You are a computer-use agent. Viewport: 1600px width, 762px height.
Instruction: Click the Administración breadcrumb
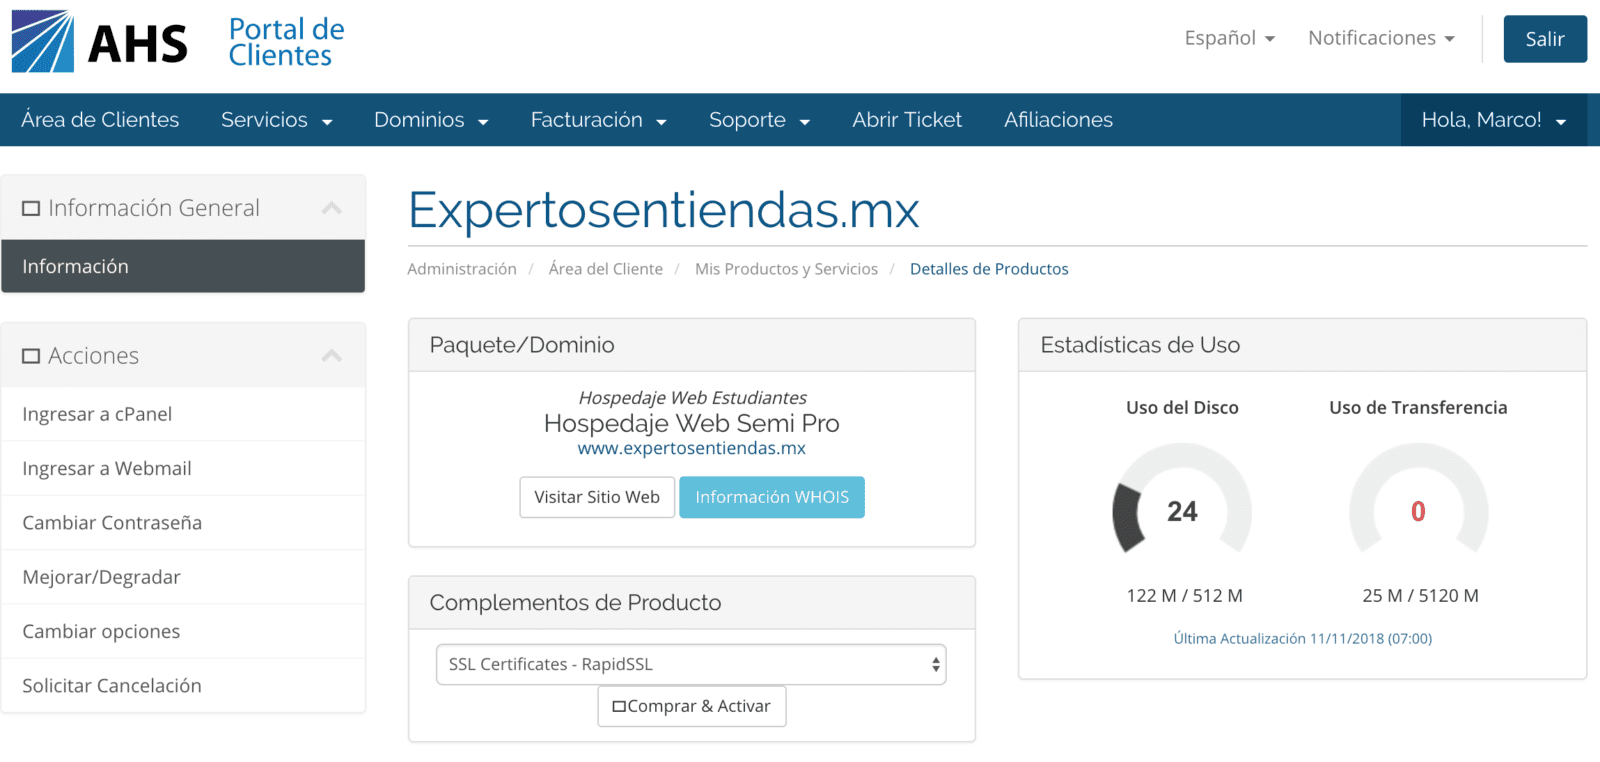[462, 269]
